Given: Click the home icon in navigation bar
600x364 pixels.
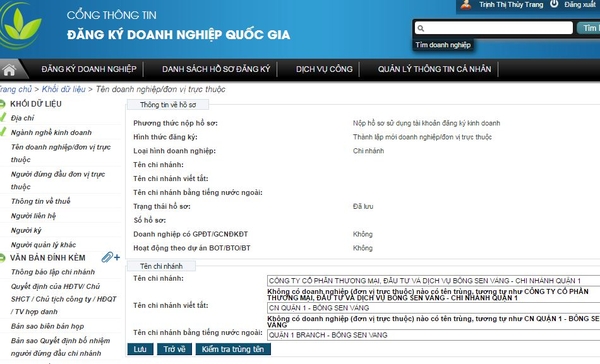Looking at the screenshot, I should (x=9, y=70).
